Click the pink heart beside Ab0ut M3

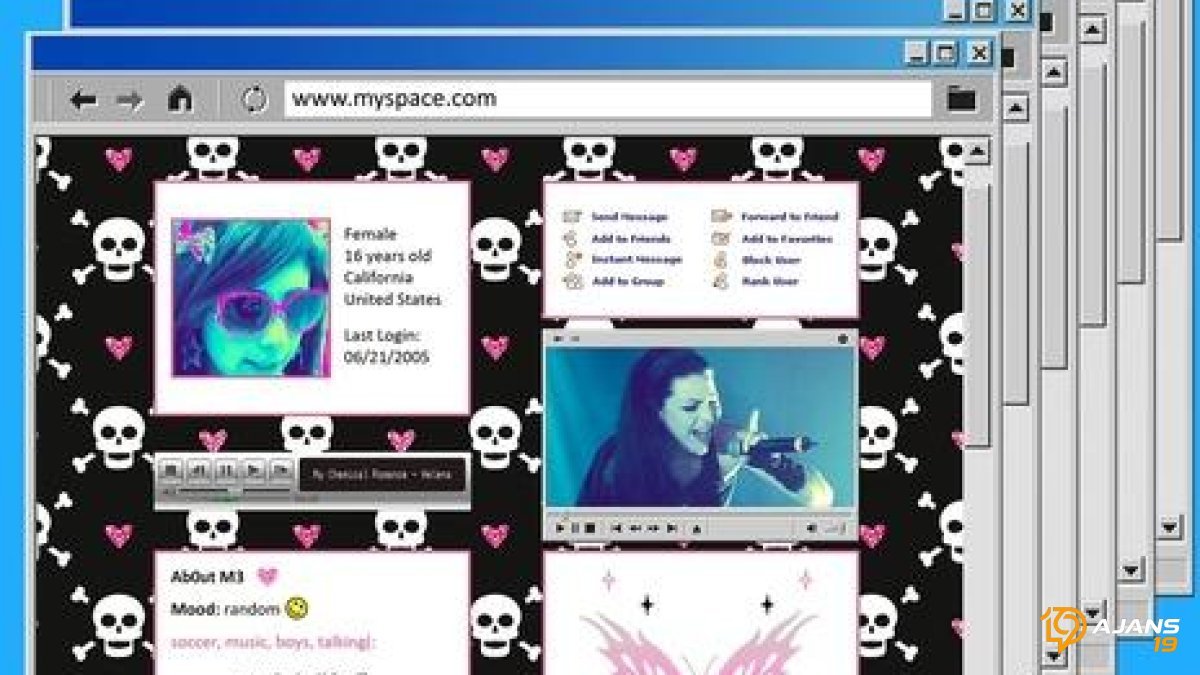267,576
